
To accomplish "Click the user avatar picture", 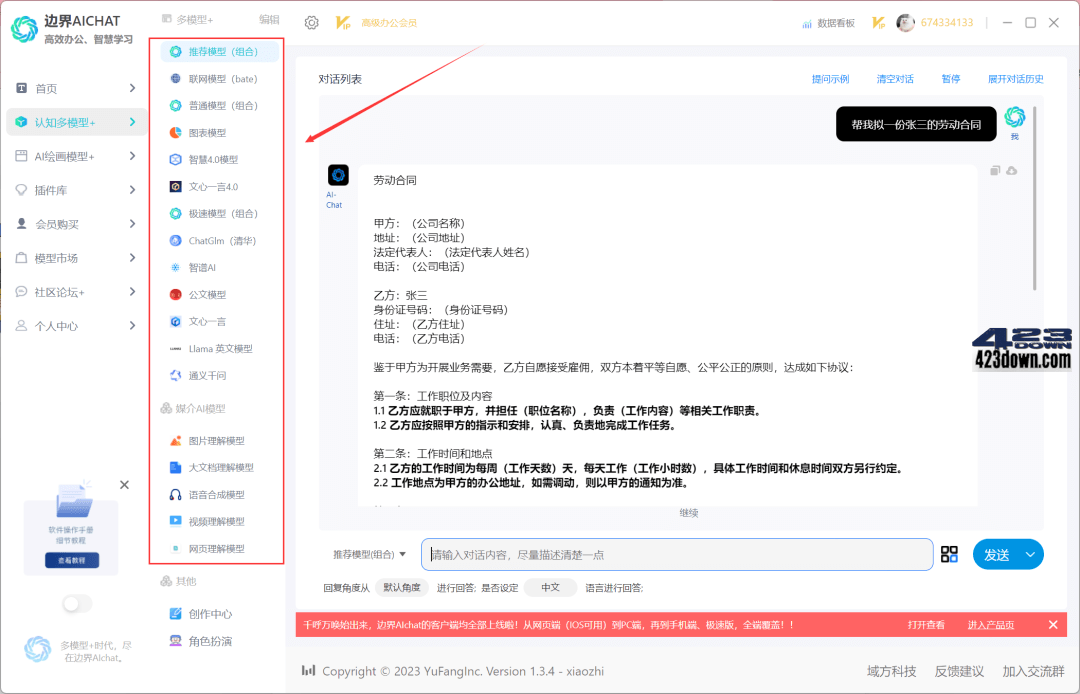I will [905, 23].
